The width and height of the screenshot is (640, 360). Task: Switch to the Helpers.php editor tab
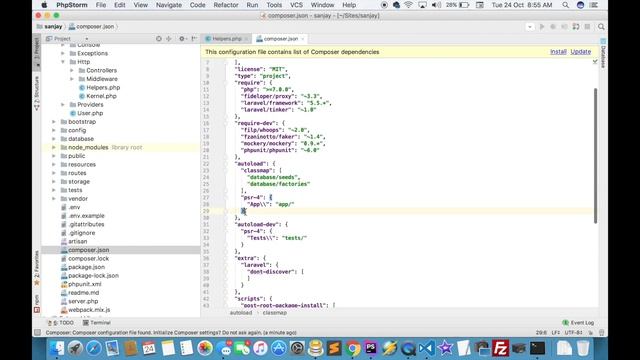click(x=227, y=39)
